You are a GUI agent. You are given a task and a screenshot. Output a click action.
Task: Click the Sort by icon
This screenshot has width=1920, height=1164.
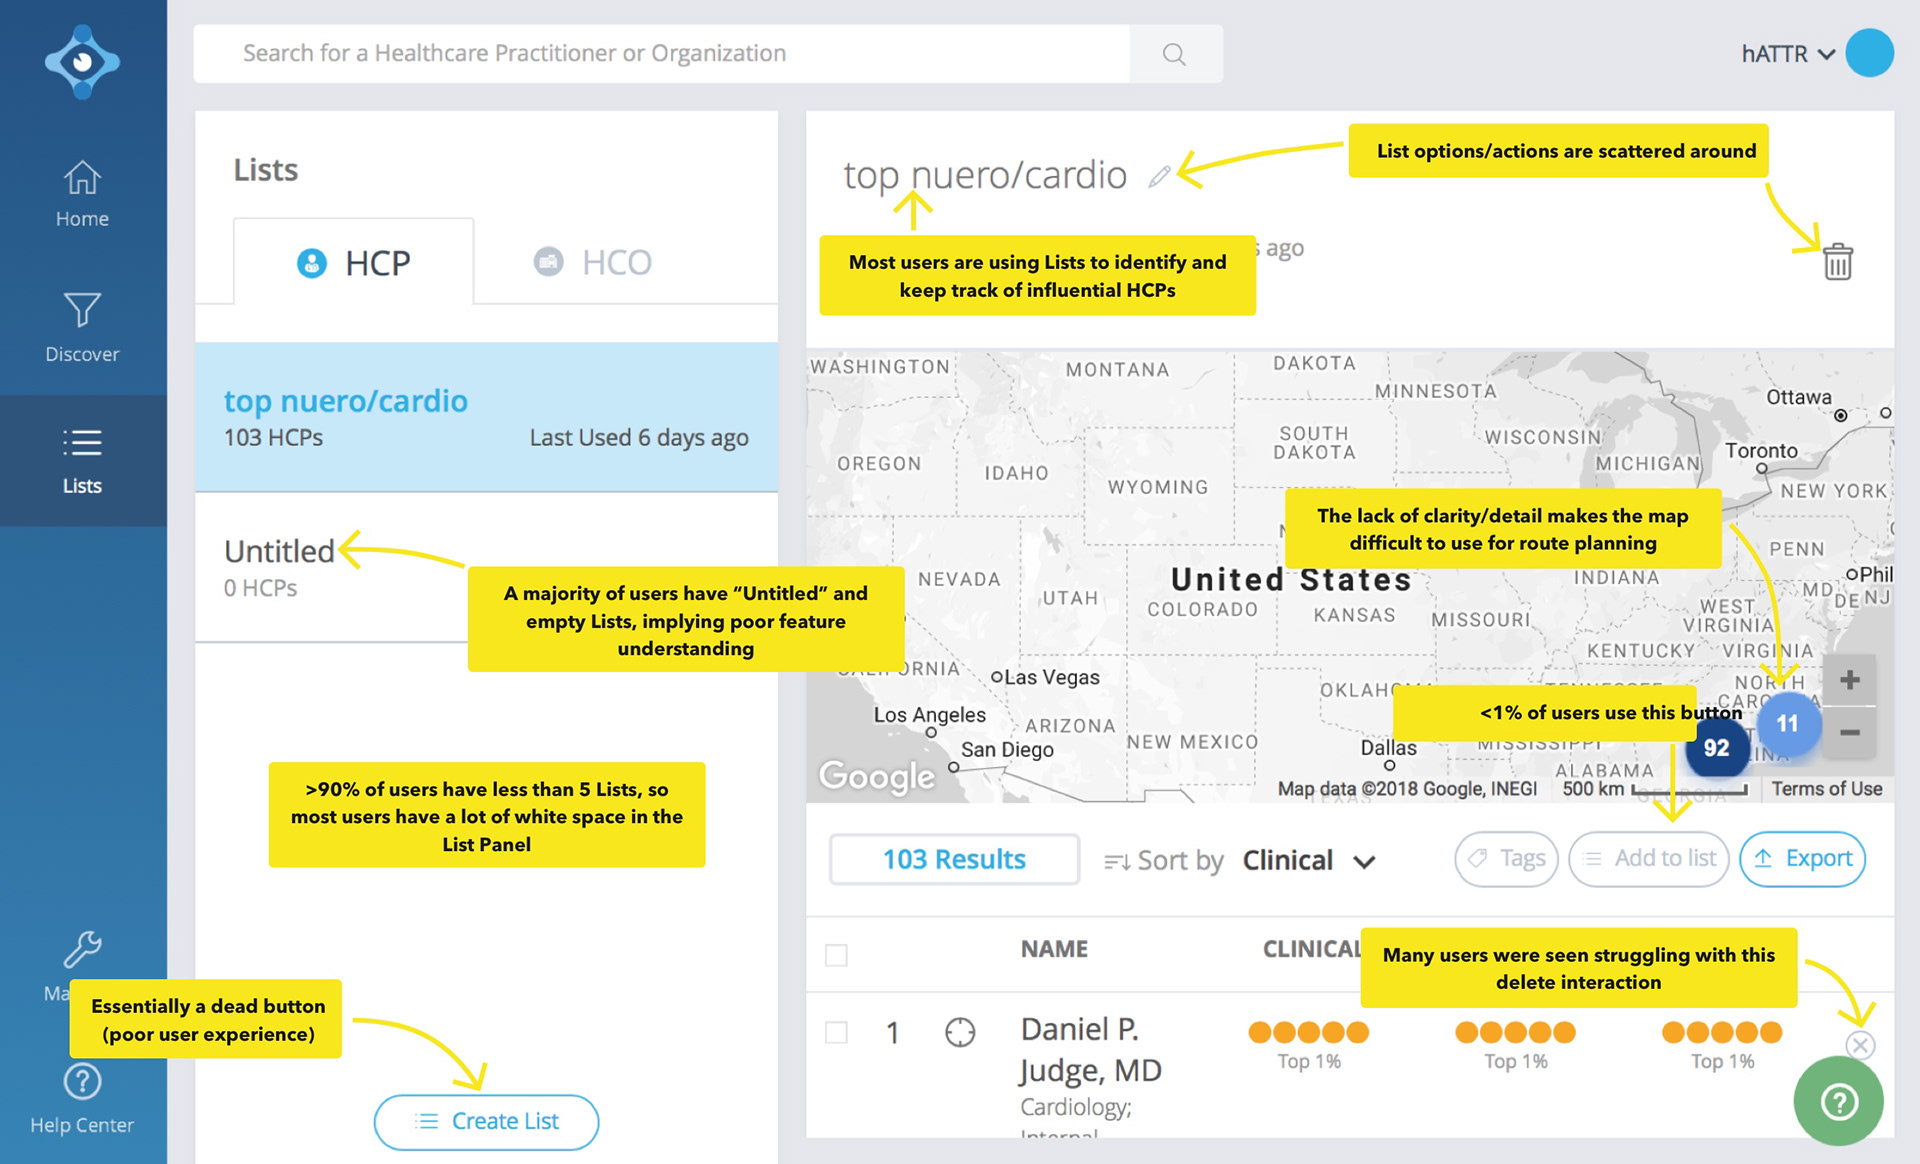1116,861
